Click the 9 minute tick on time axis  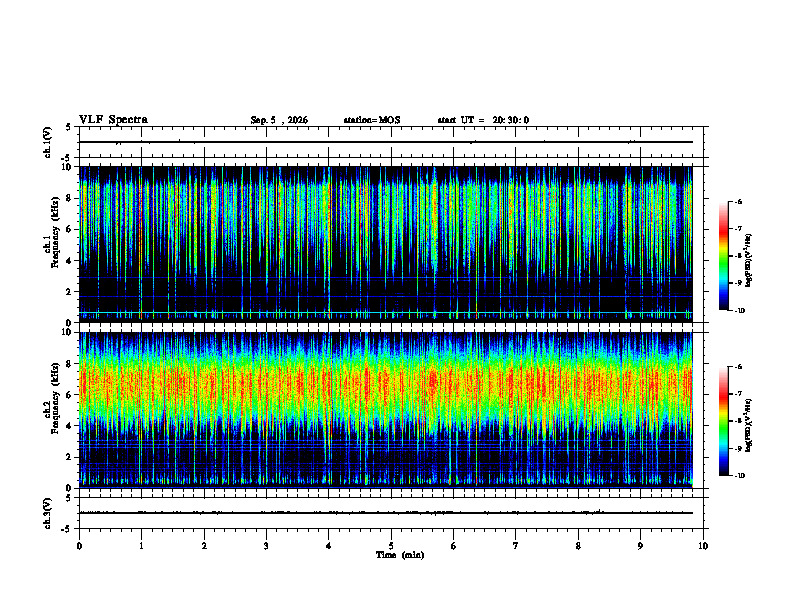[x=640, y=546]
